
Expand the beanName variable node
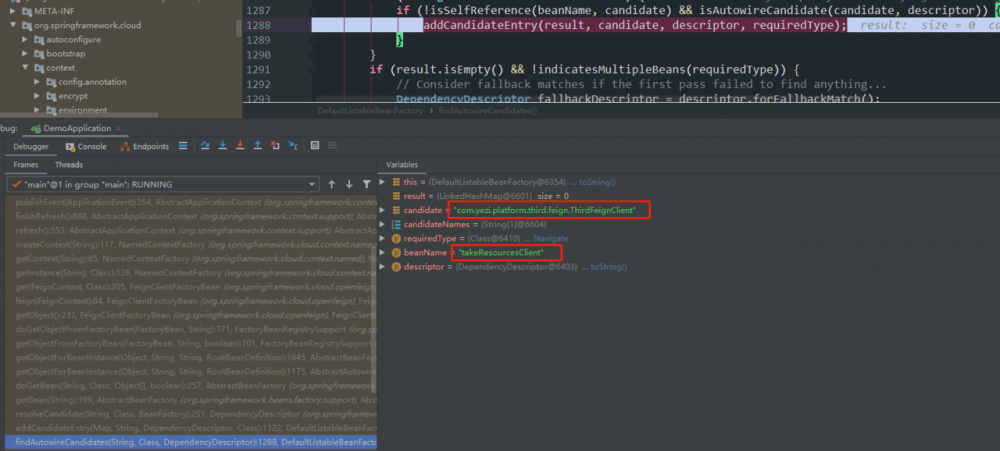pos(383,253)
